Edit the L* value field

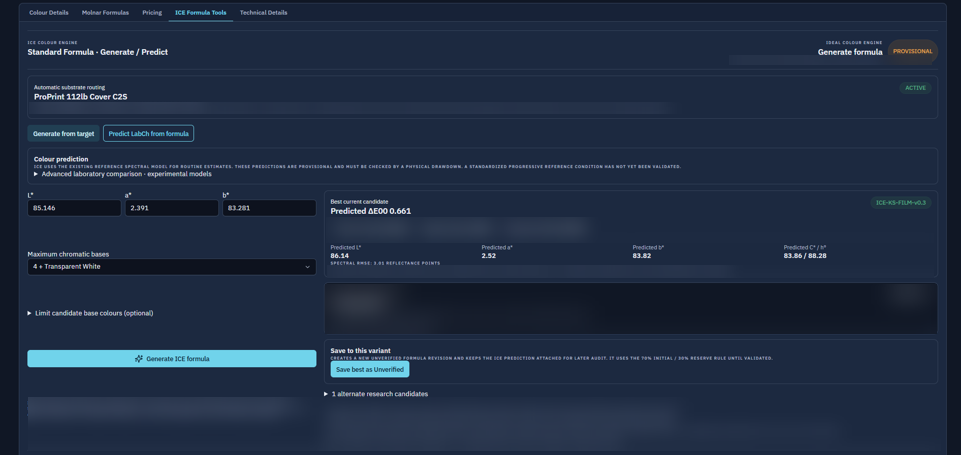click(x=74, y=208)
